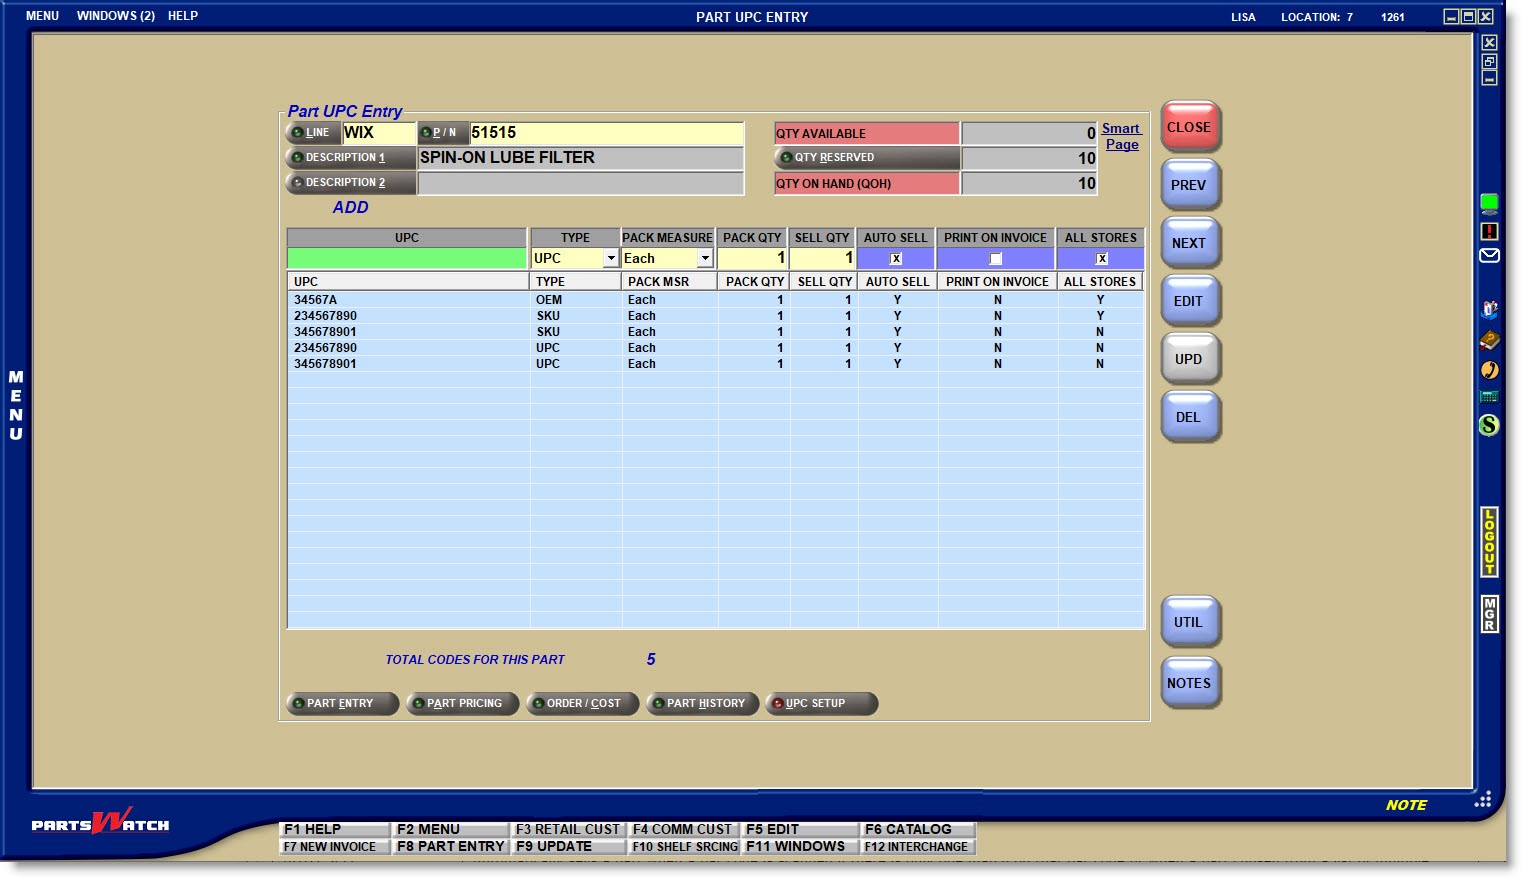Uncheck the AUTO SELL checkbox
The height and width of the screenshot is (878, 1522).
click(895, 258)
